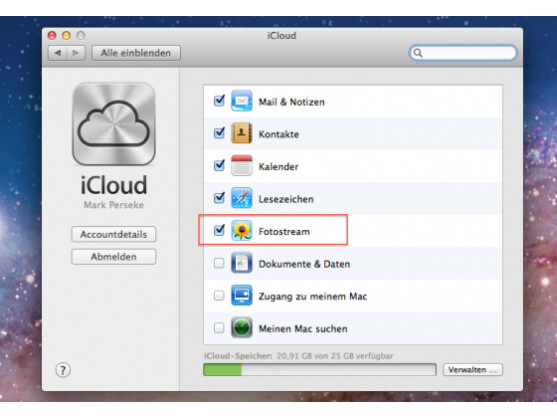Click the iCloud-Speicher availability text

tap(299, 356)
